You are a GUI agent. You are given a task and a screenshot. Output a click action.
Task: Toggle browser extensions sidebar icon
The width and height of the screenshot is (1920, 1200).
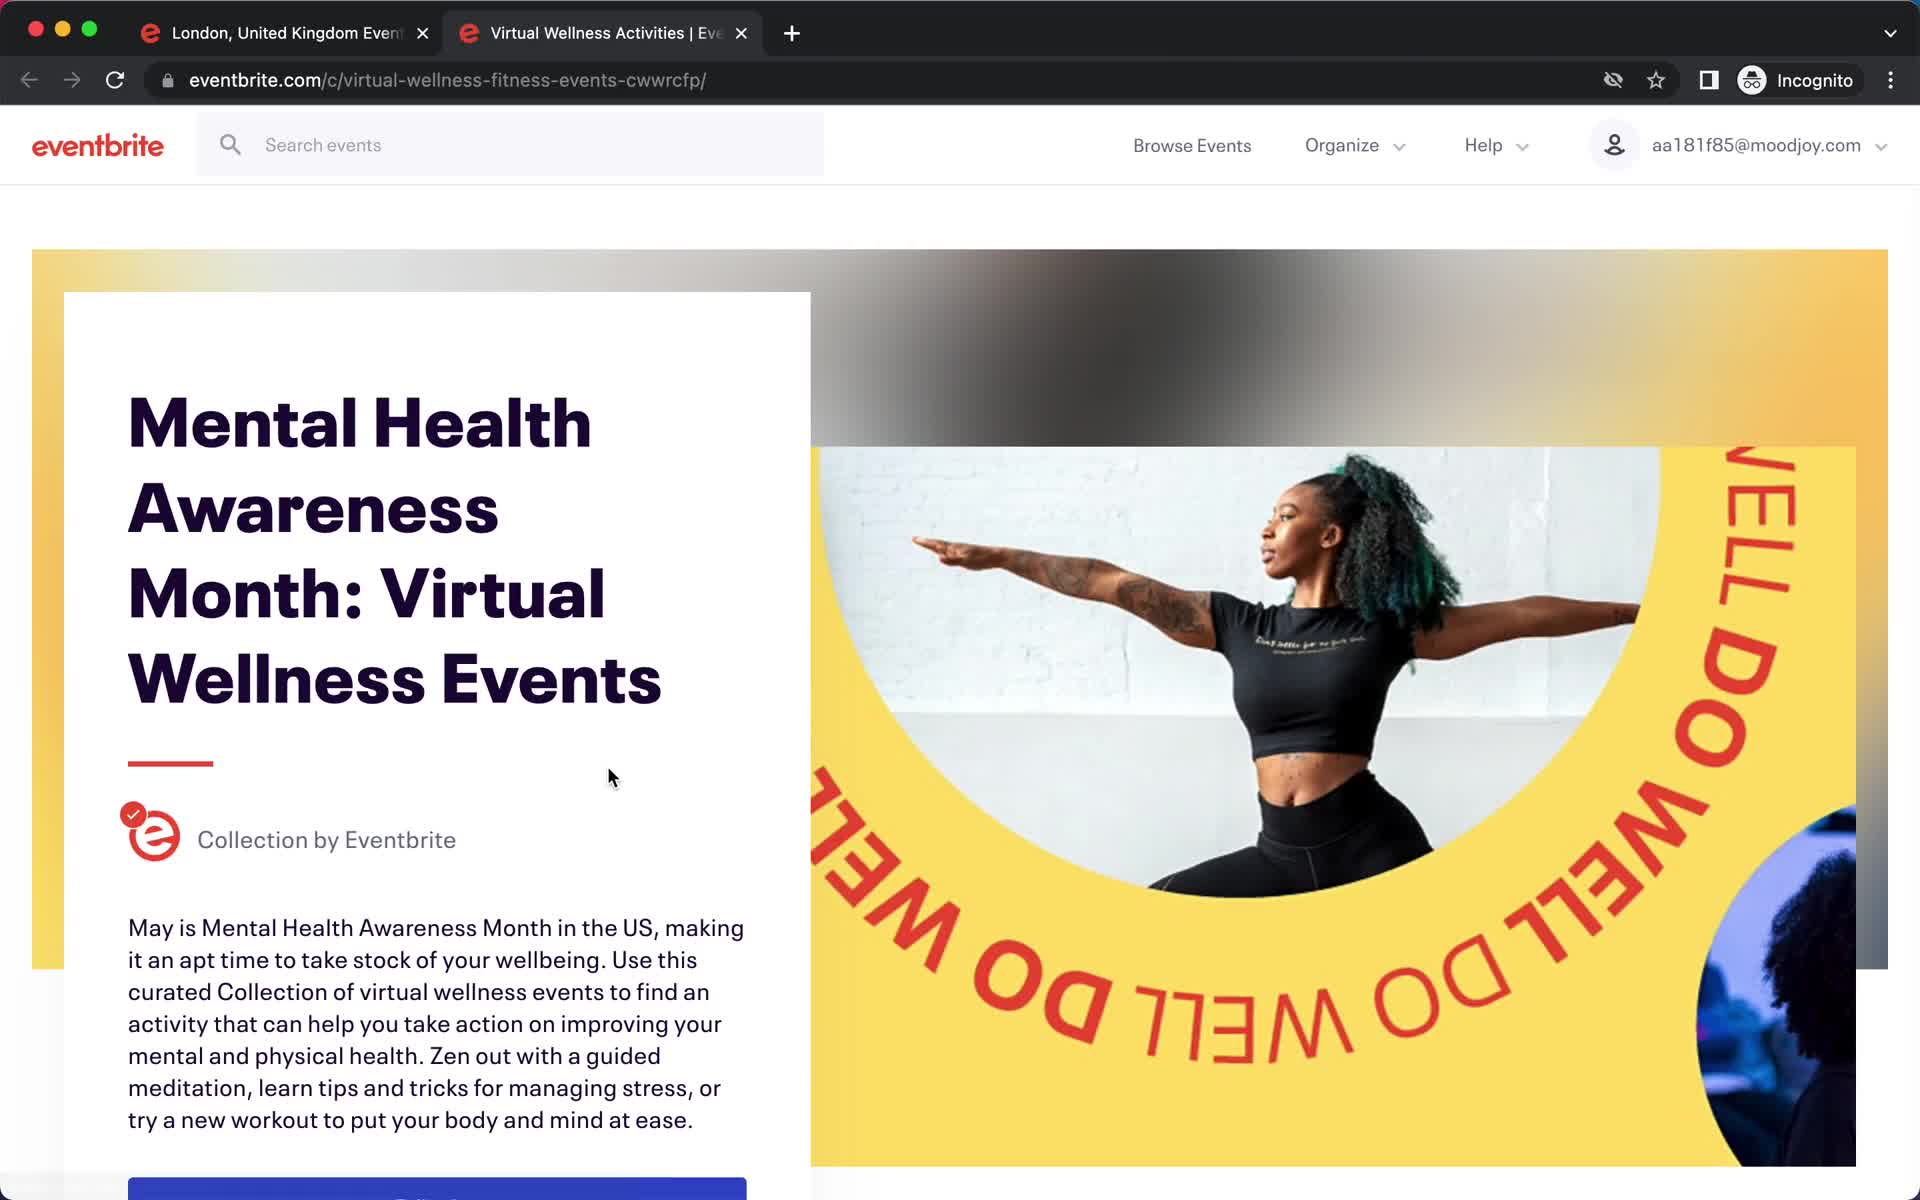pyautogui.click(x=1707, y=80)
